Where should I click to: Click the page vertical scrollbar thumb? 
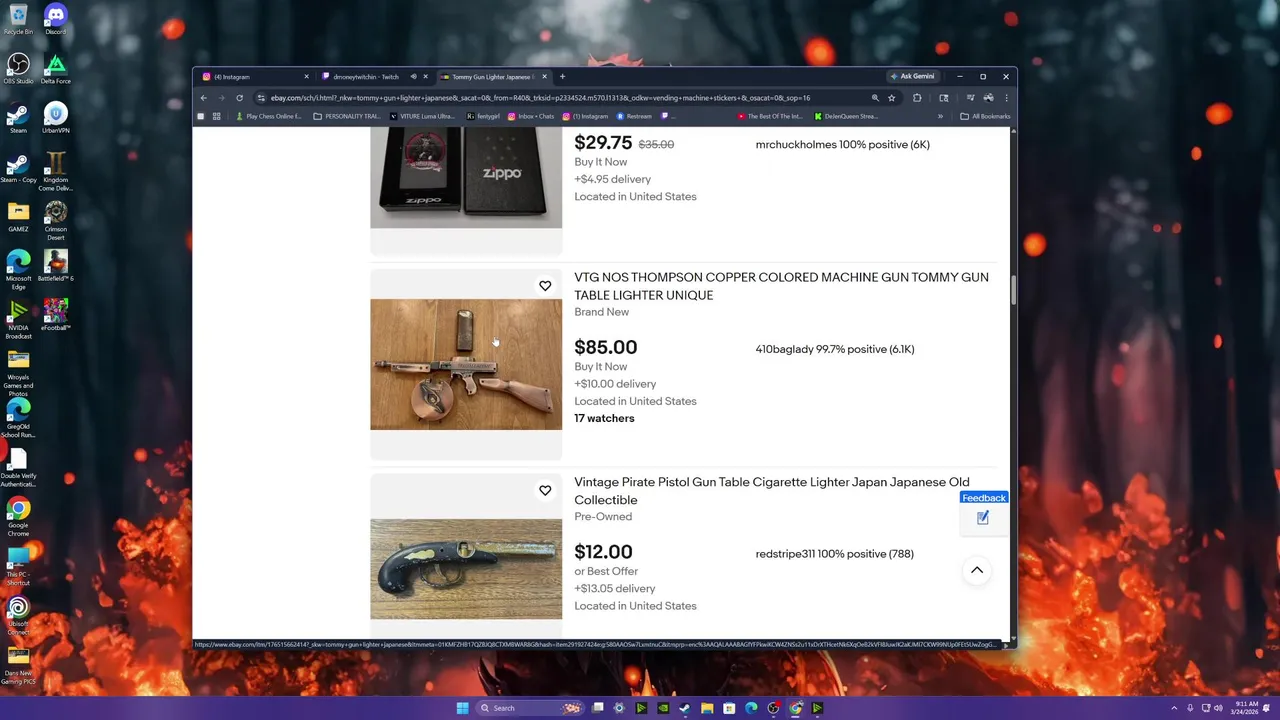coord(1013,291)
